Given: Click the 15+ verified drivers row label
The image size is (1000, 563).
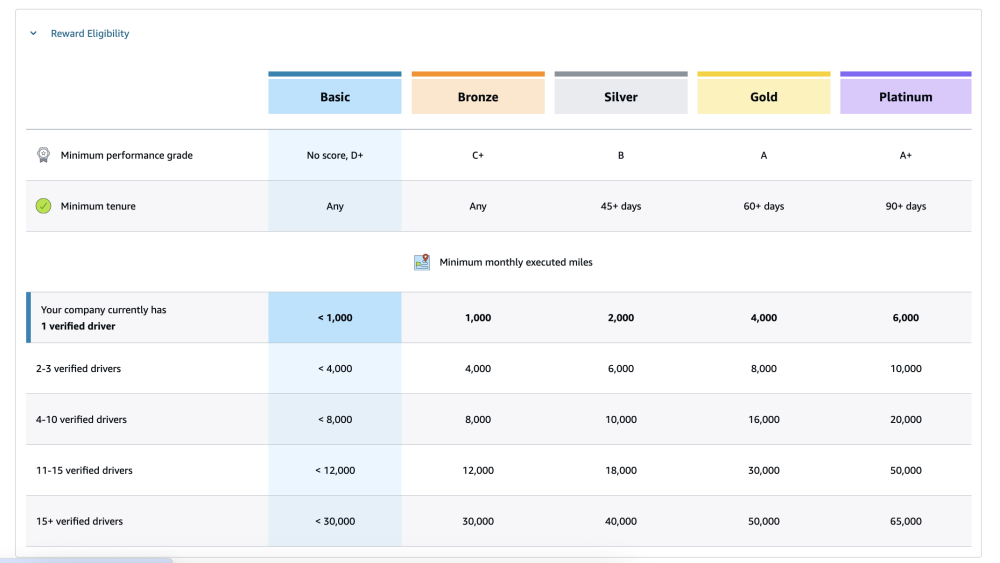Looking at the screenshot, I should click(79, 521).
